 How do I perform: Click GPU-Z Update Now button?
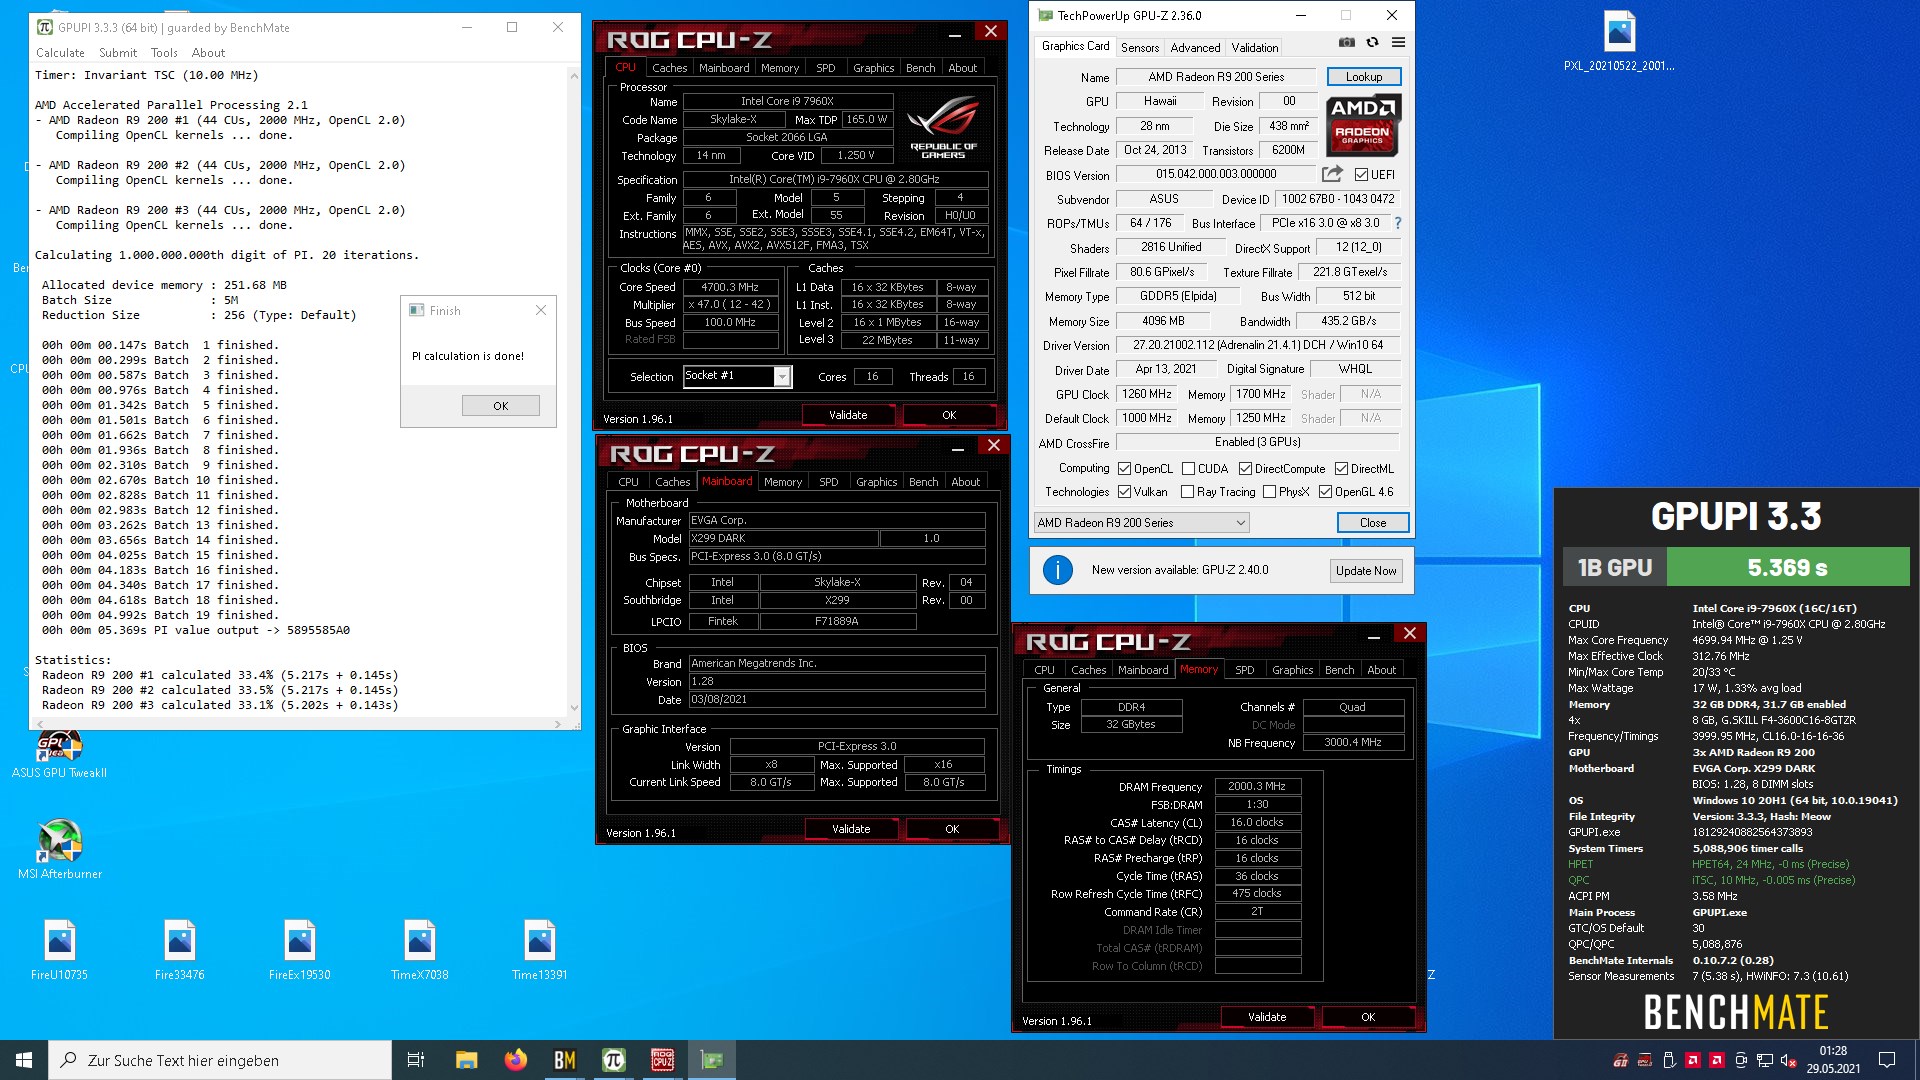(x=1366, y=570)
